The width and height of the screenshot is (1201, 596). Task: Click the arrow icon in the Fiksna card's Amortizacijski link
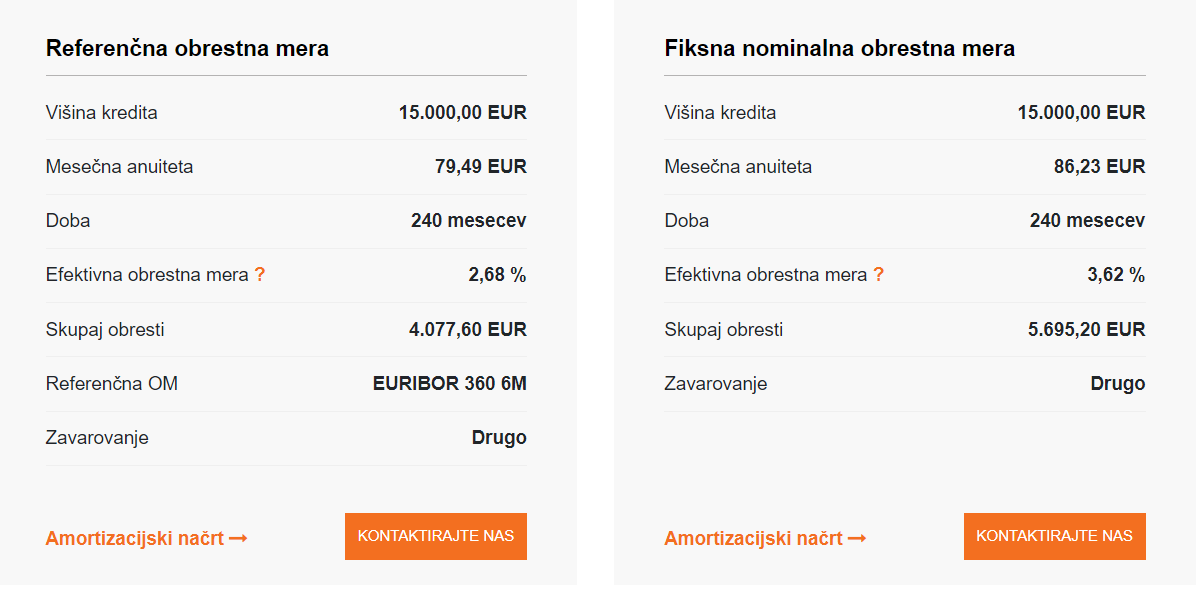pyautogui.click(x=857, y=539)
